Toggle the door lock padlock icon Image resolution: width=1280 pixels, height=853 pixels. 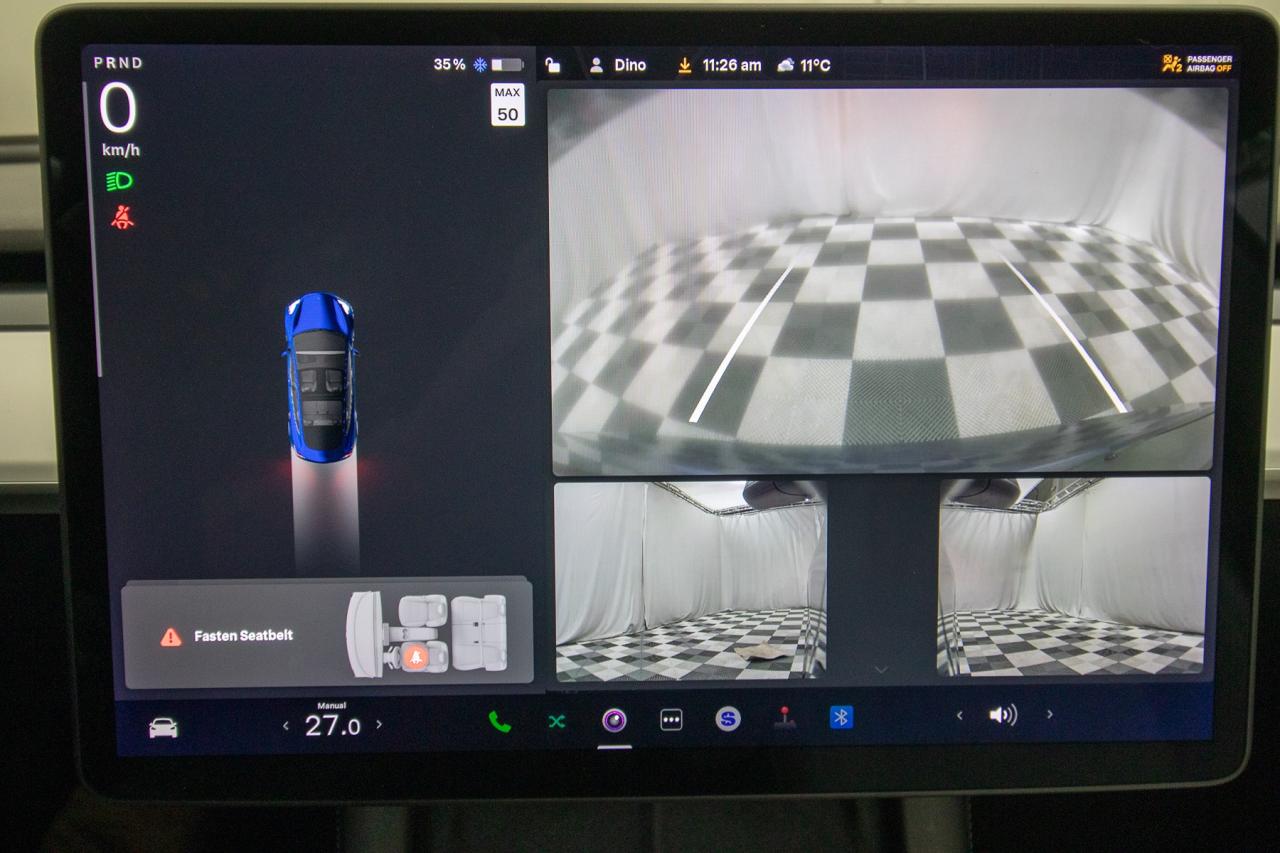click(553, 66)
